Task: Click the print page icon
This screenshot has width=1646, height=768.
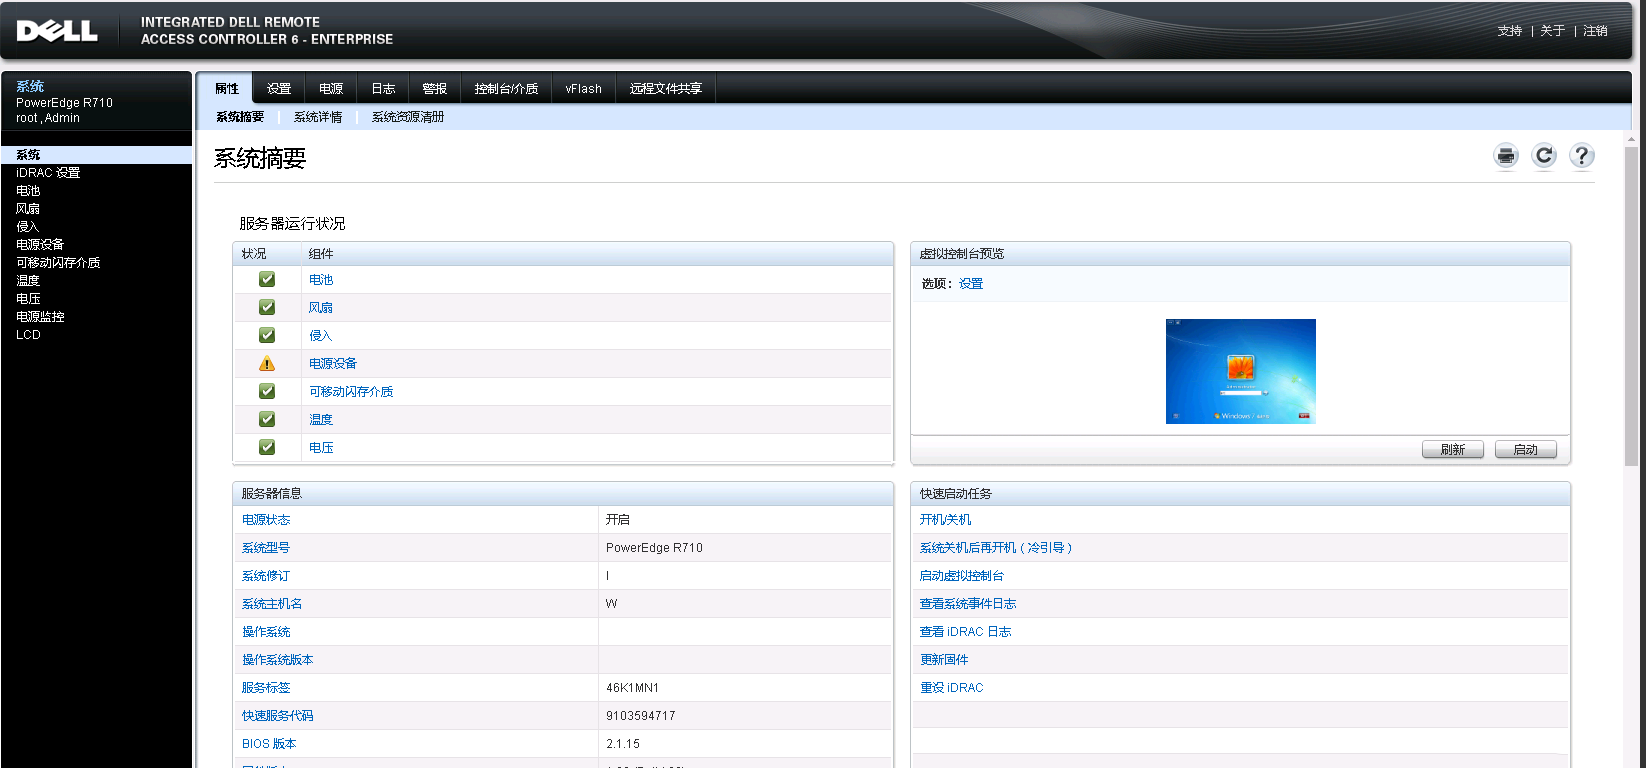Action: pyautogui.click(x=1506, y=156)
